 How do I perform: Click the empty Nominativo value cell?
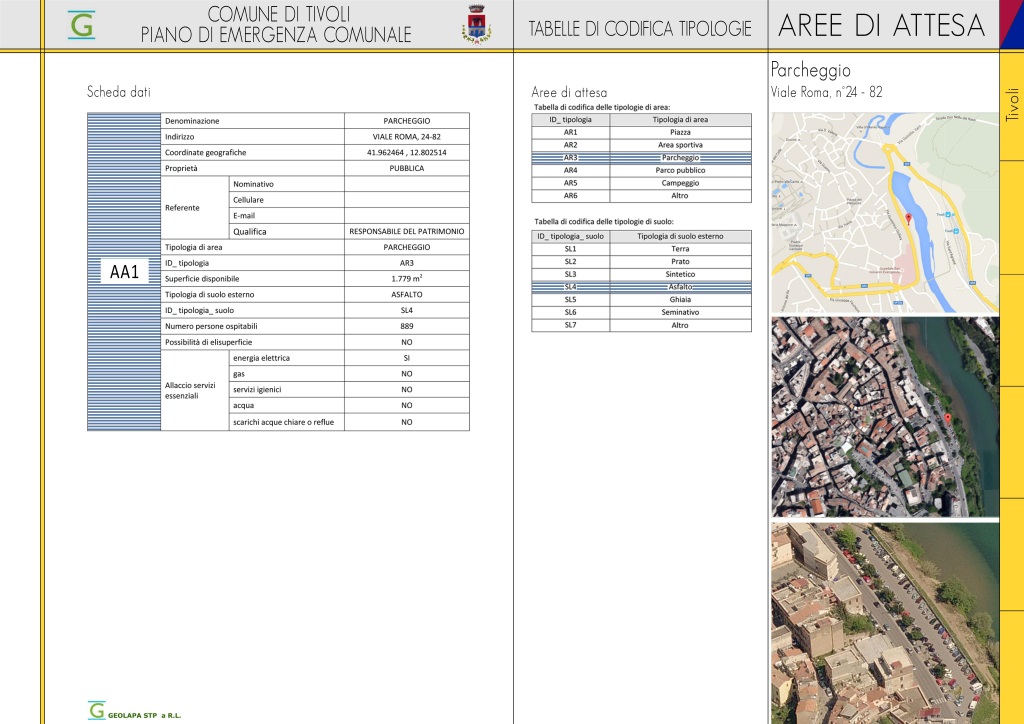(407, 184)
